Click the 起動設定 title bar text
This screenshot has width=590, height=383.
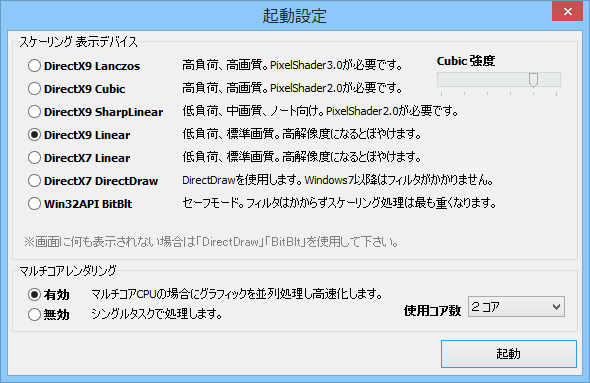coord(295,16)
